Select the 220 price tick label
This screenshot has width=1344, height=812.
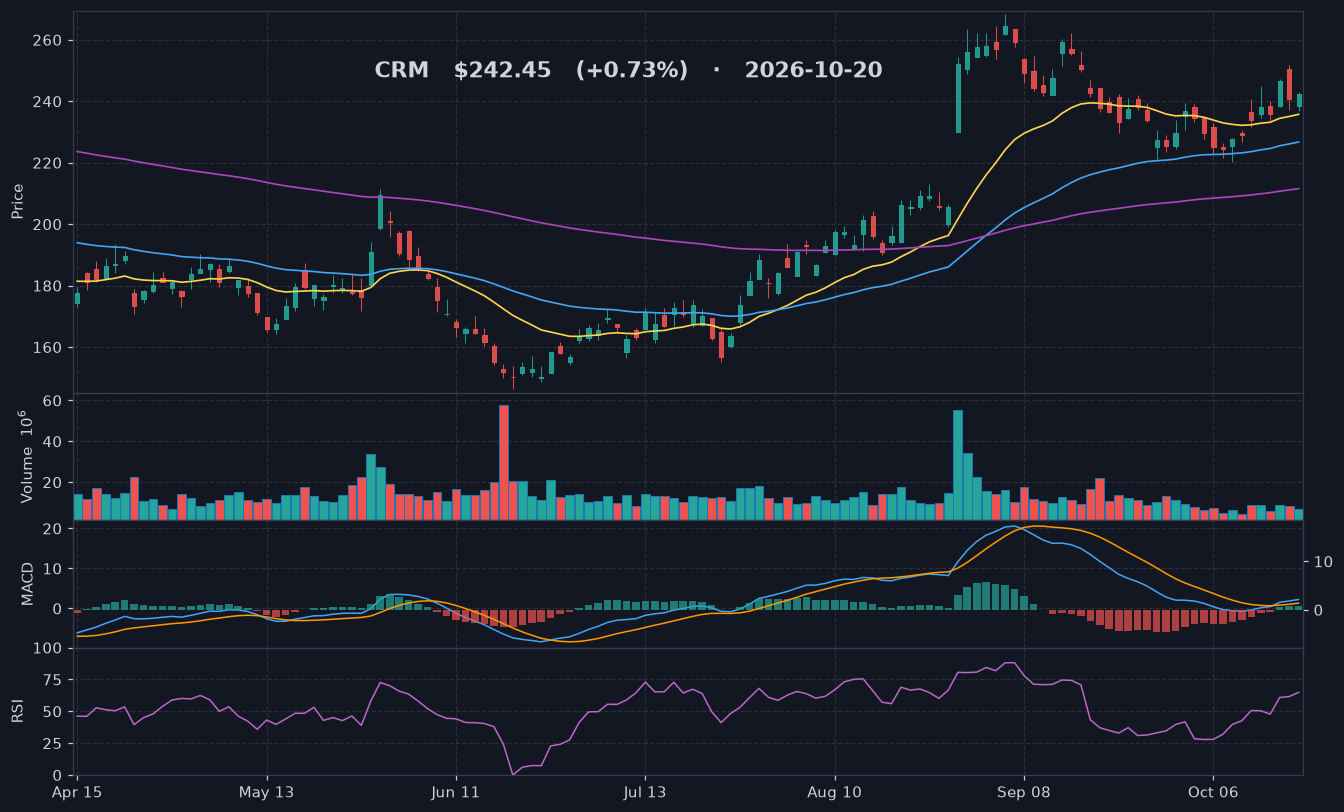click(x=49, y=163)
